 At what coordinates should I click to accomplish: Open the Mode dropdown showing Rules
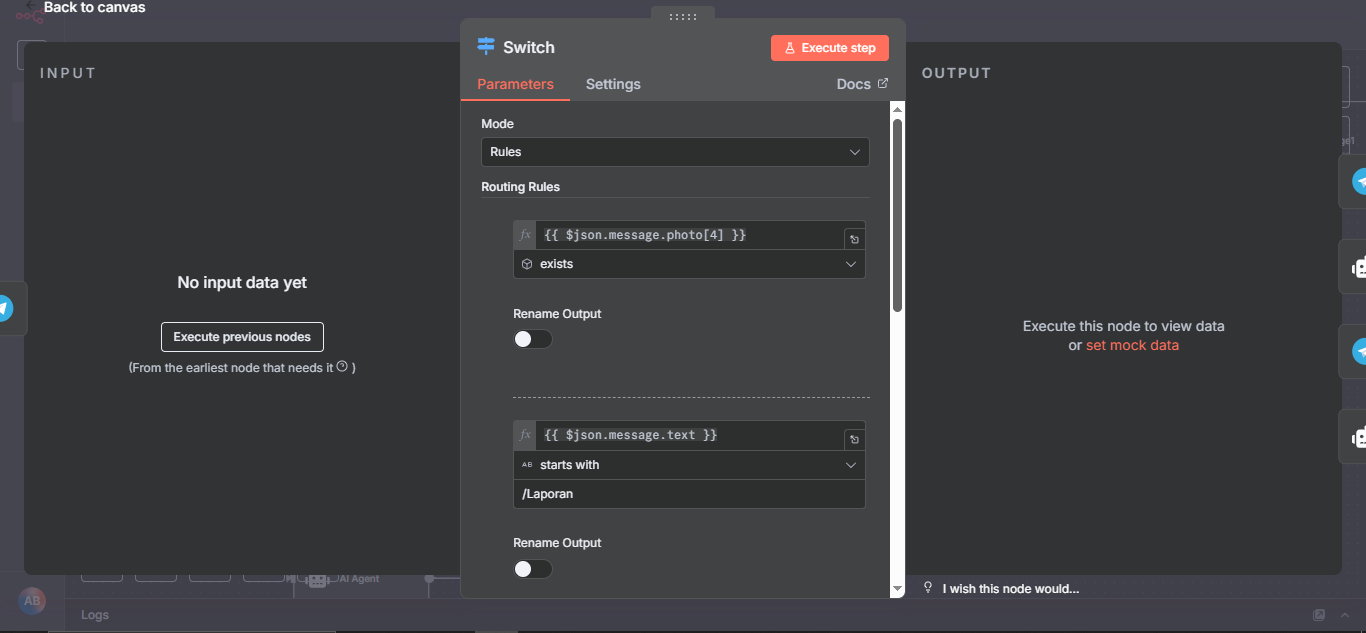675,152
